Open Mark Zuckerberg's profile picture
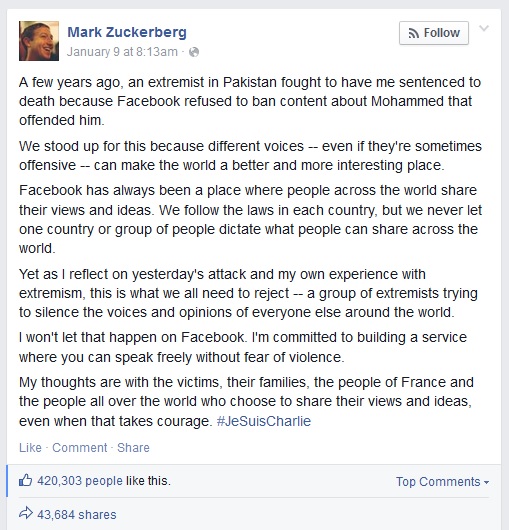The width and height of the screenshot is (509, 530). [x=39, y=41]
